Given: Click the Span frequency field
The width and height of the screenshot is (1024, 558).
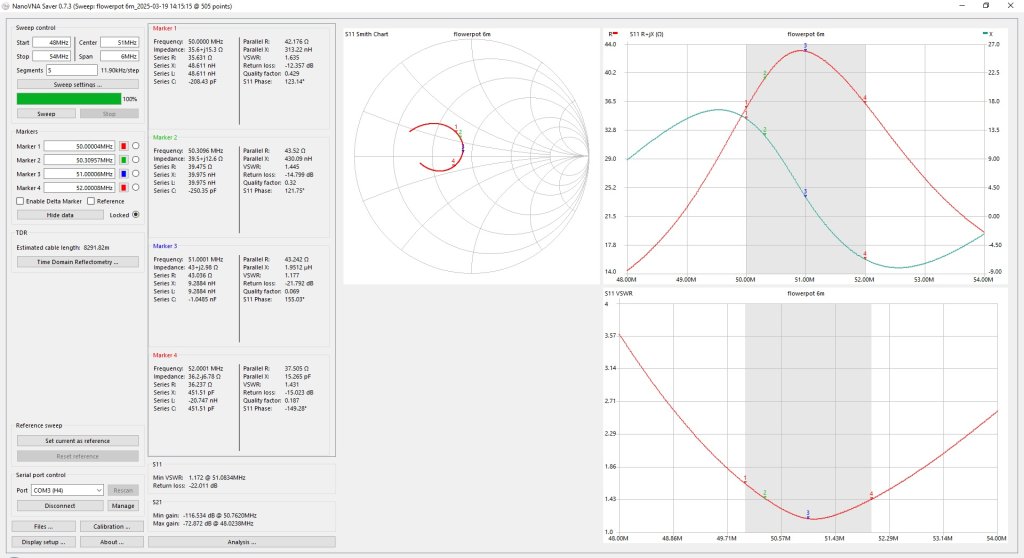Looking at the screenshot, I should 120,56.
